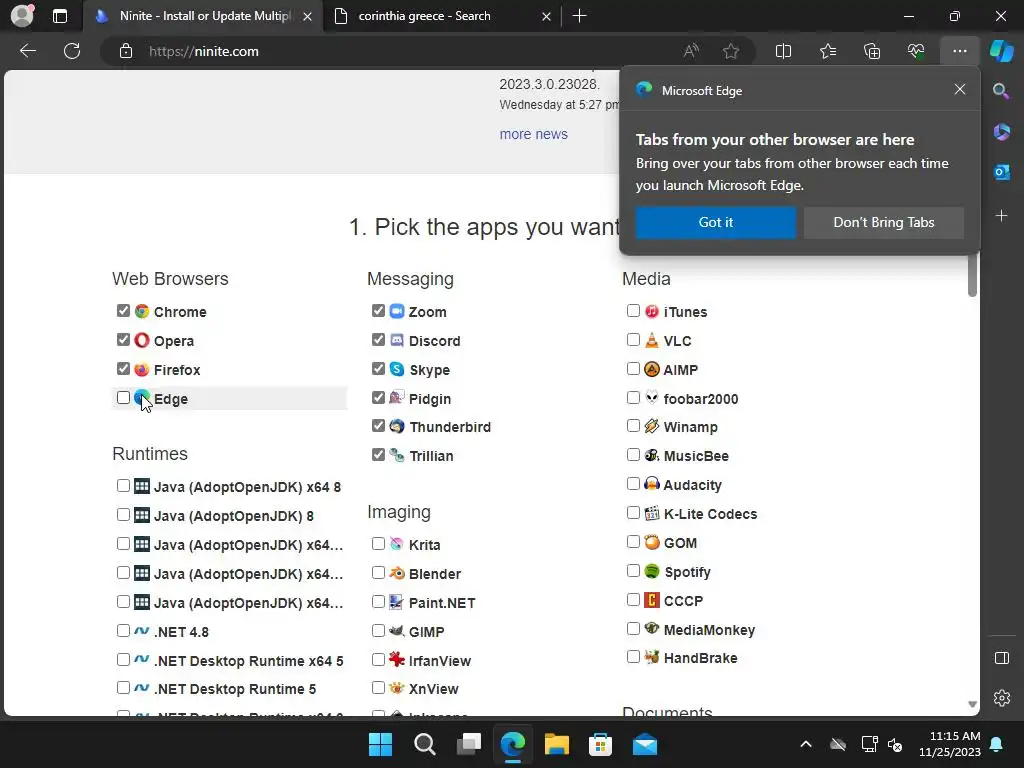Open Microsoft 365 sidebar icon
Viewport: 1024px width, 768px height.
[1001, 132]
